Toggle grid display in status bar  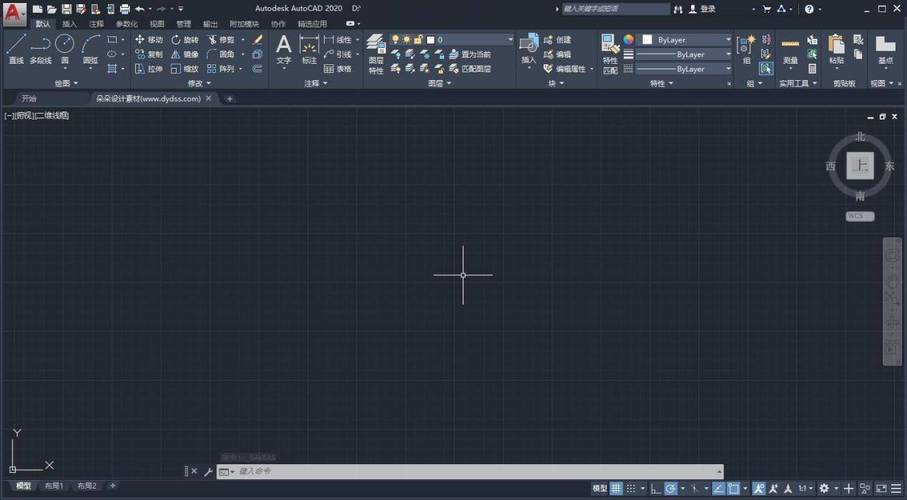point(617,488)
